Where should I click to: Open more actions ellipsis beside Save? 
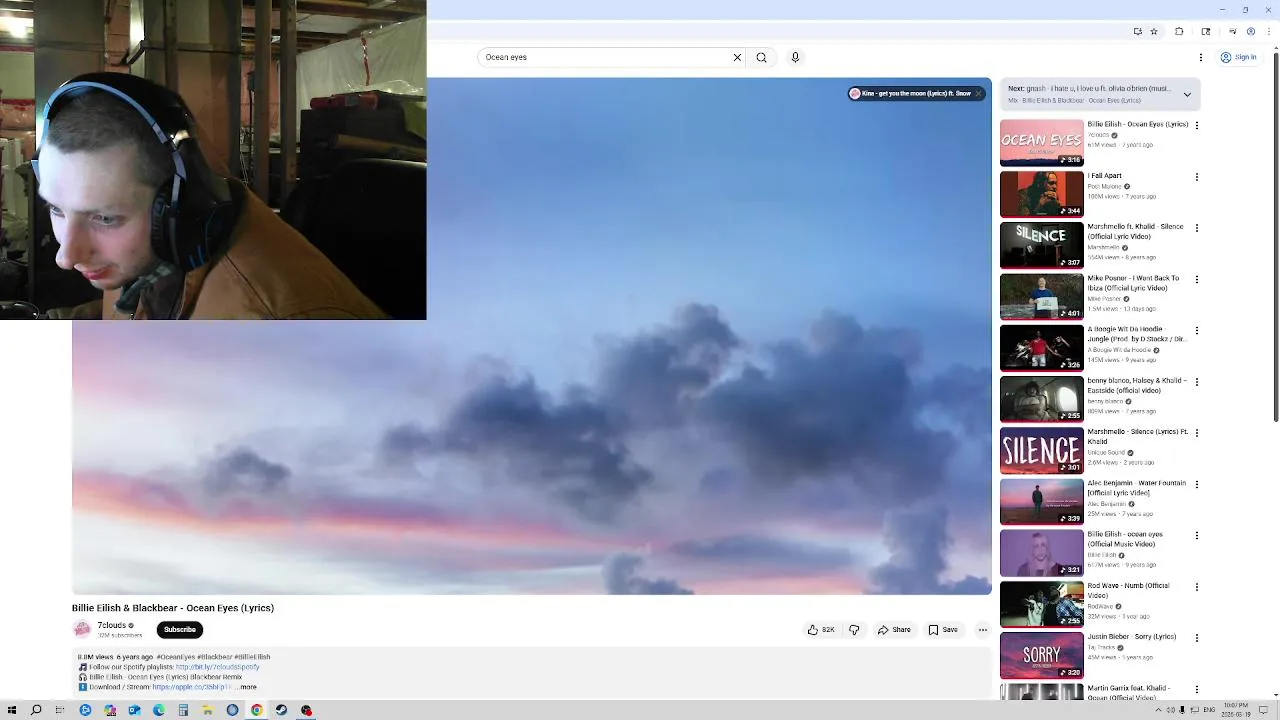pyautogui.click(x=983, y=630)
